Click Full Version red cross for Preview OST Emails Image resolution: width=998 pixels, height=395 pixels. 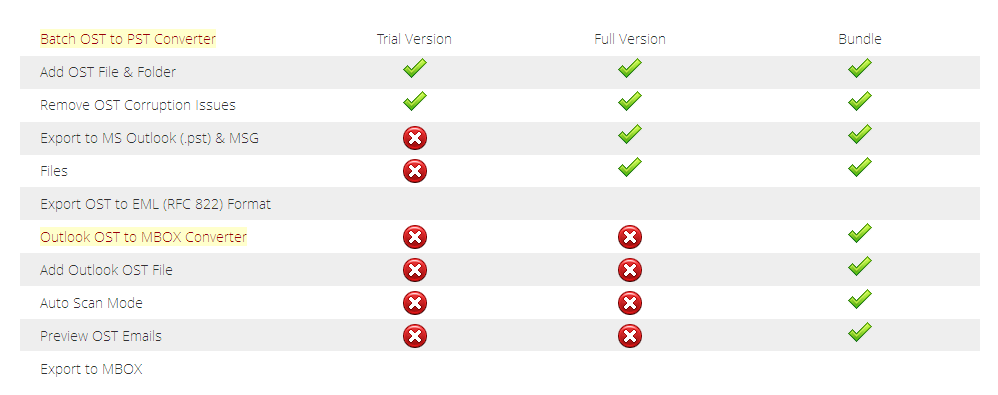click(x=629, y=336)
